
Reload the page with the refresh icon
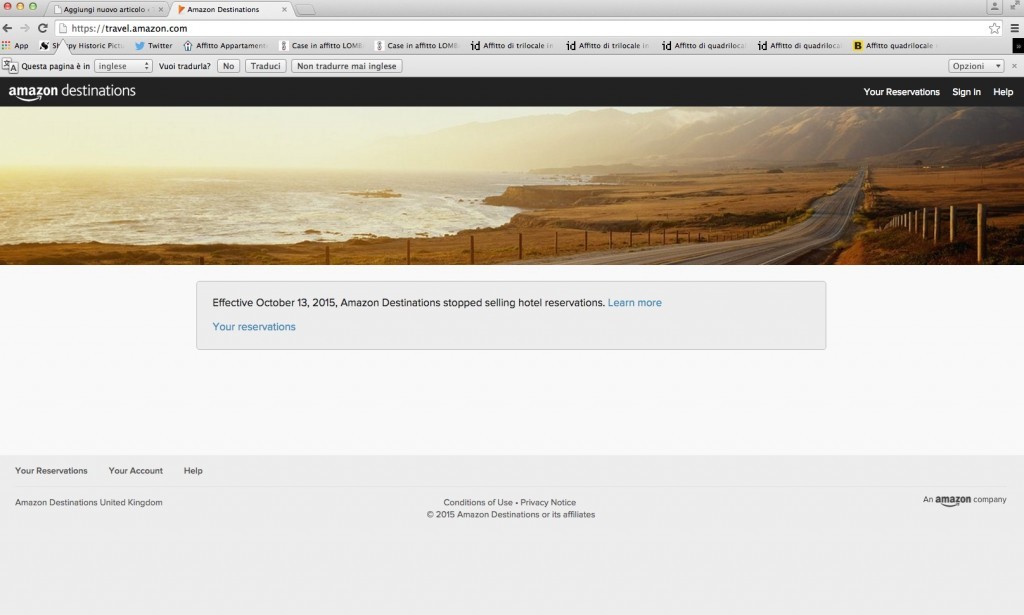coord(42,29)
